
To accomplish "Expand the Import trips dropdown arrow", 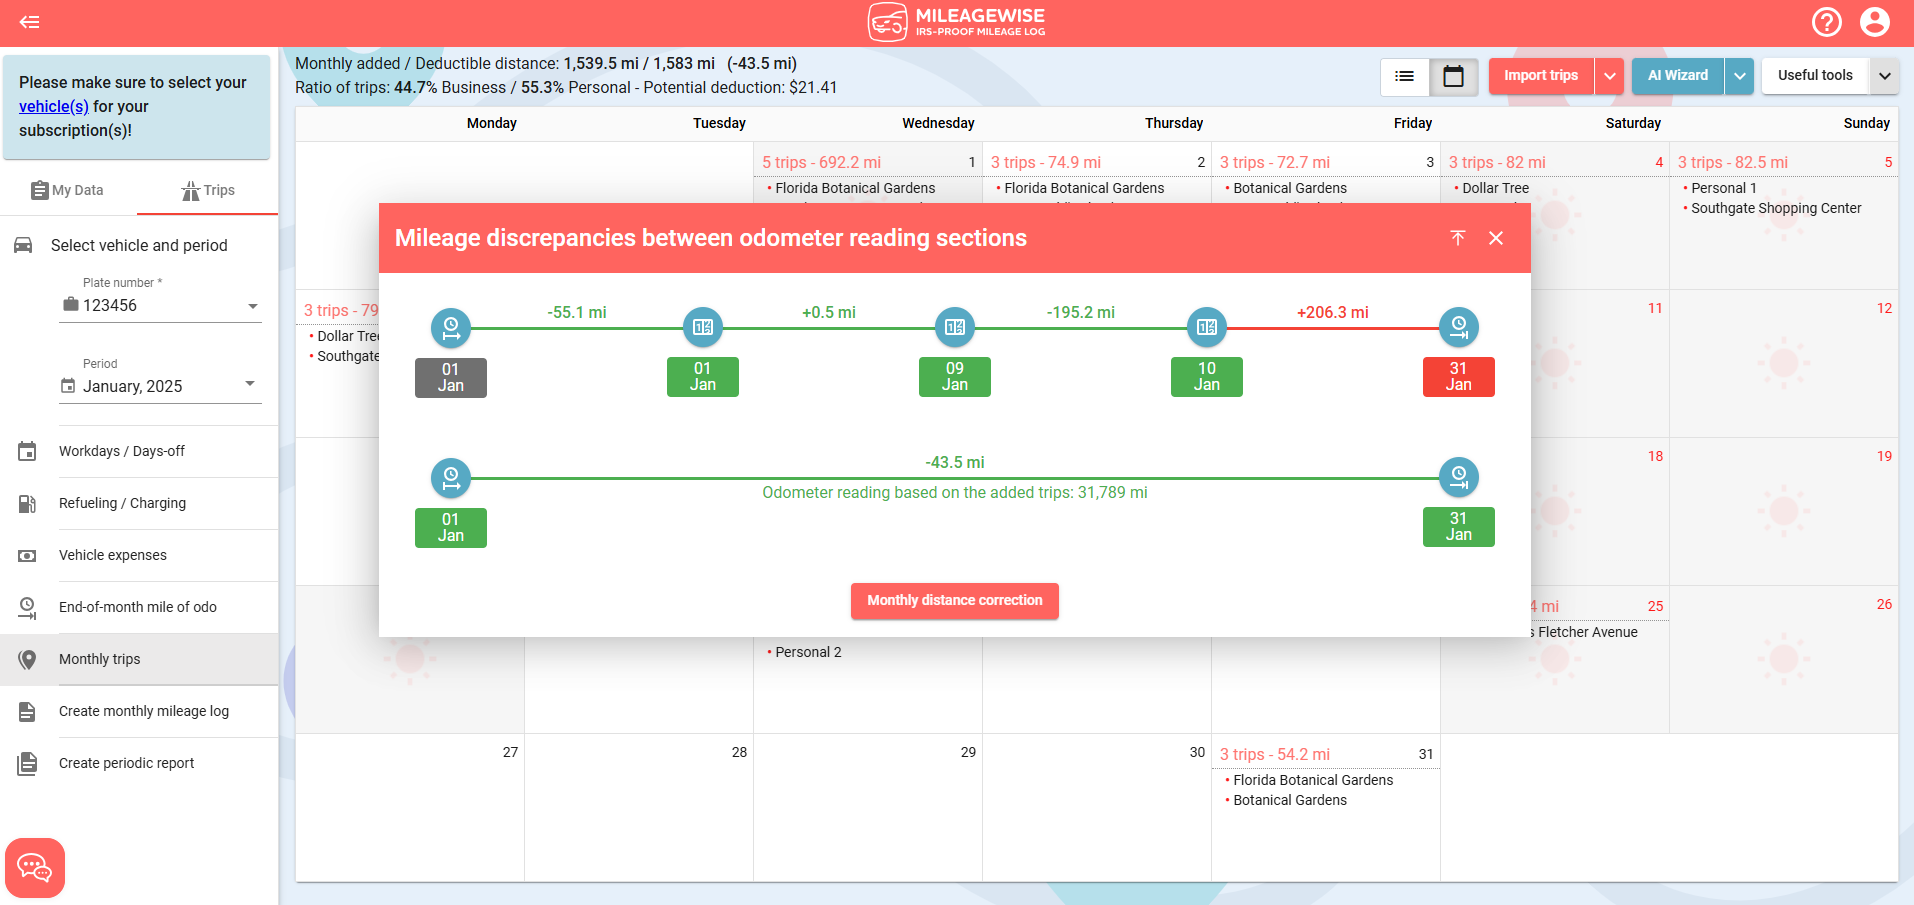I will tap(1609, 76).
